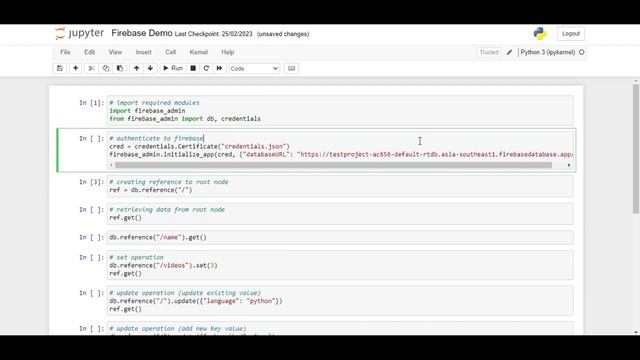Click '# update operation (add new key value)' comment

pos(178,329)
